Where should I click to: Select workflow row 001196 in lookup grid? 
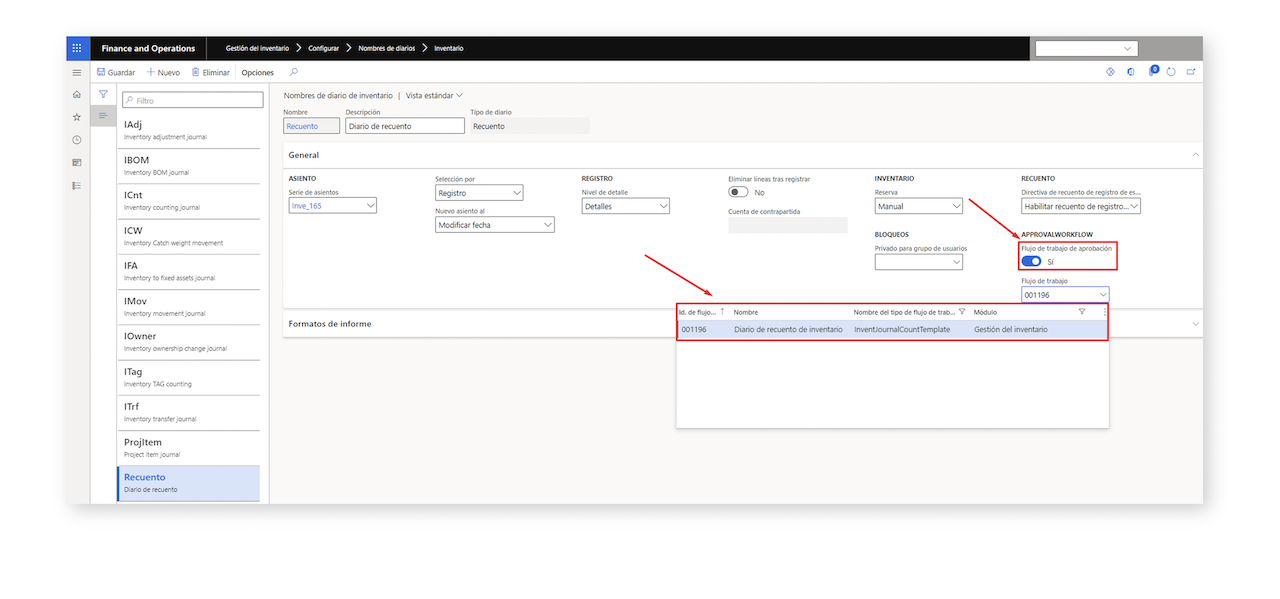[892, 329]
